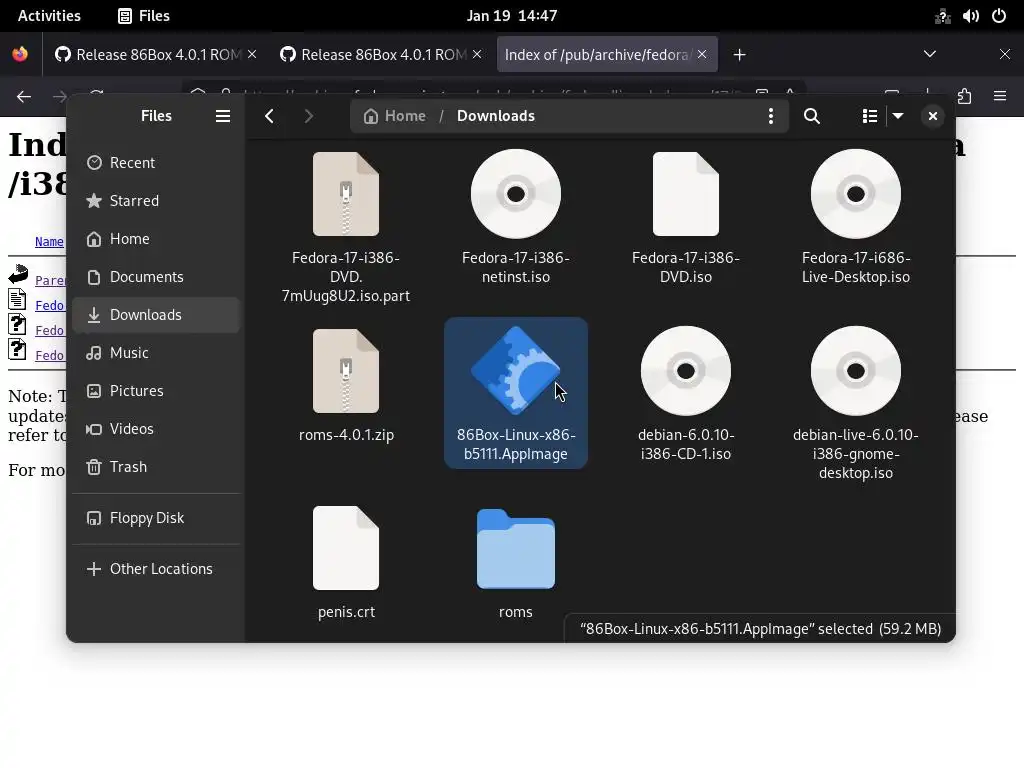This screenshot has height=768, width=1024.
Task: Click the power icon in system tray
Action: coord(999,16)
